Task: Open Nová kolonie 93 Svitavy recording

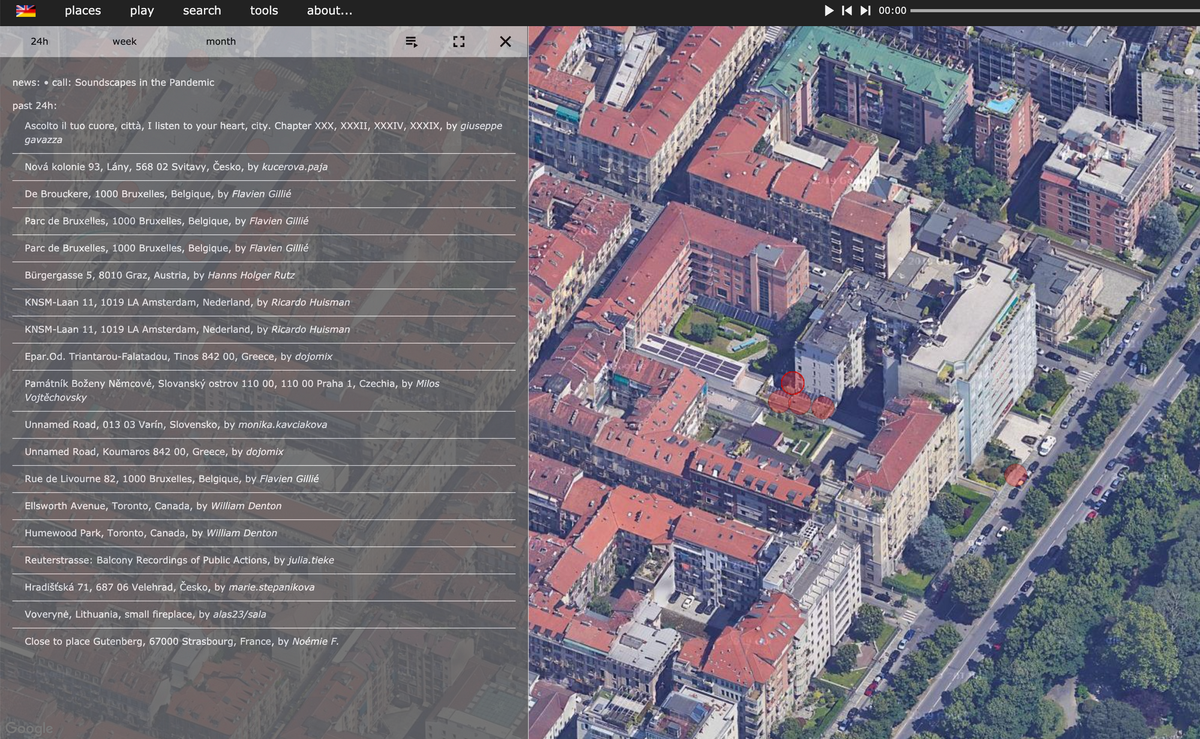Action: (x=264, y=167)
